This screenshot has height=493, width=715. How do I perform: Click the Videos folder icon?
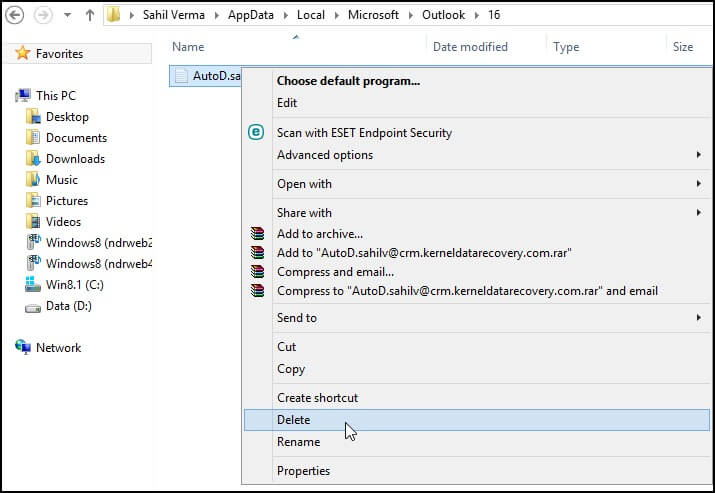pos(33,222)
